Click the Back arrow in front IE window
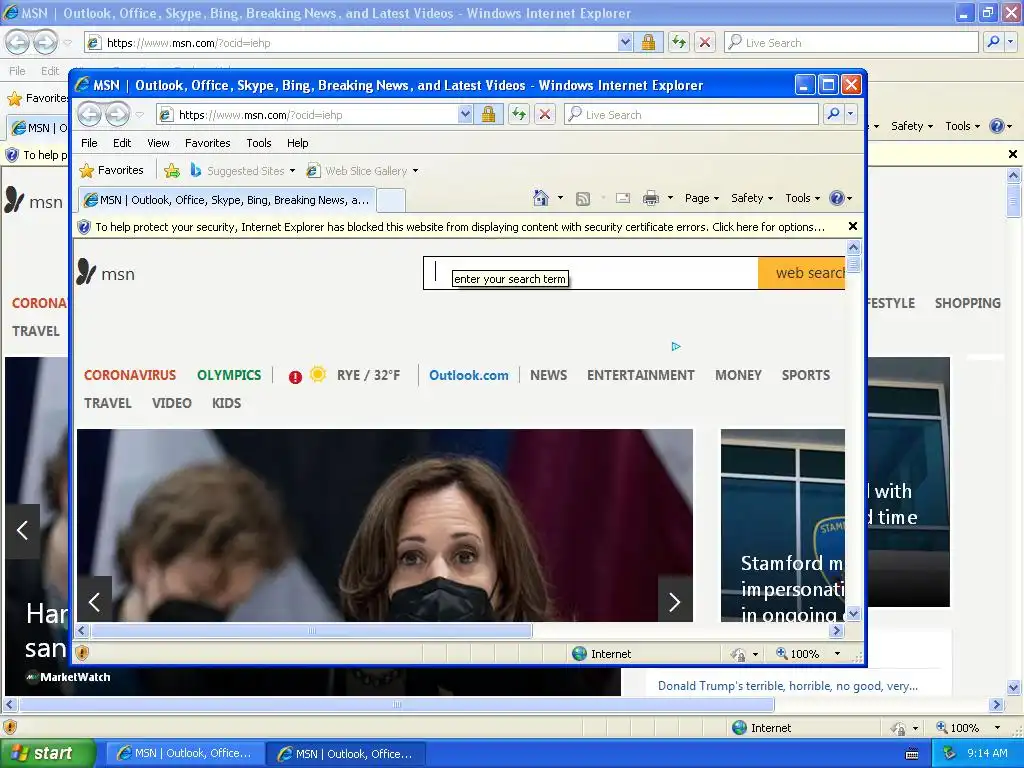Viewport: 1024px width, 768px height. (x=90, y=114)
